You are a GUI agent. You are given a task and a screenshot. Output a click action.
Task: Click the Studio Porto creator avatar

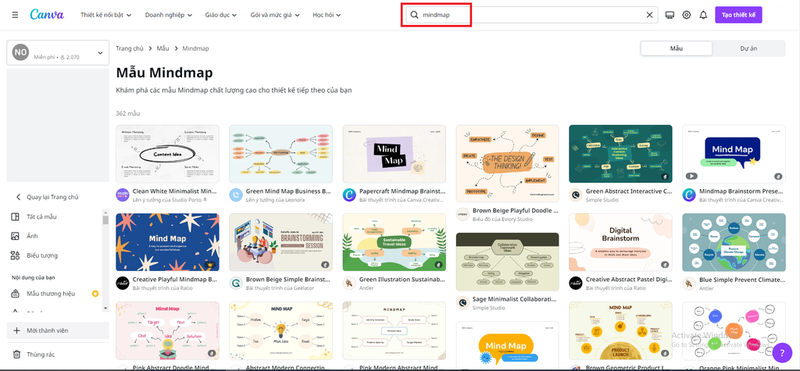[x=122, y=195]
